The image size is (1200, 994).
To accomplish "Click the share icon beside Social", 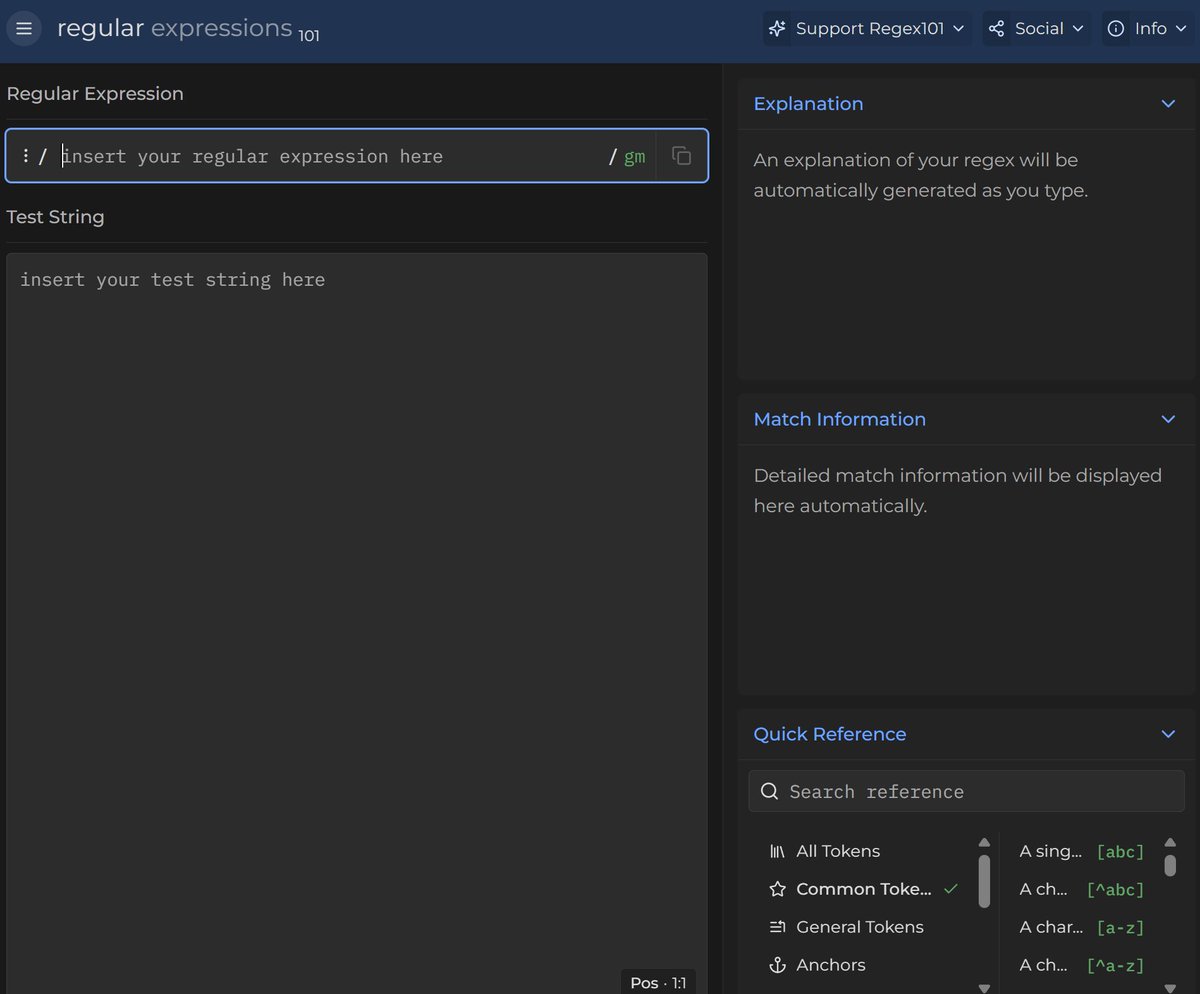I will (996, 29).
